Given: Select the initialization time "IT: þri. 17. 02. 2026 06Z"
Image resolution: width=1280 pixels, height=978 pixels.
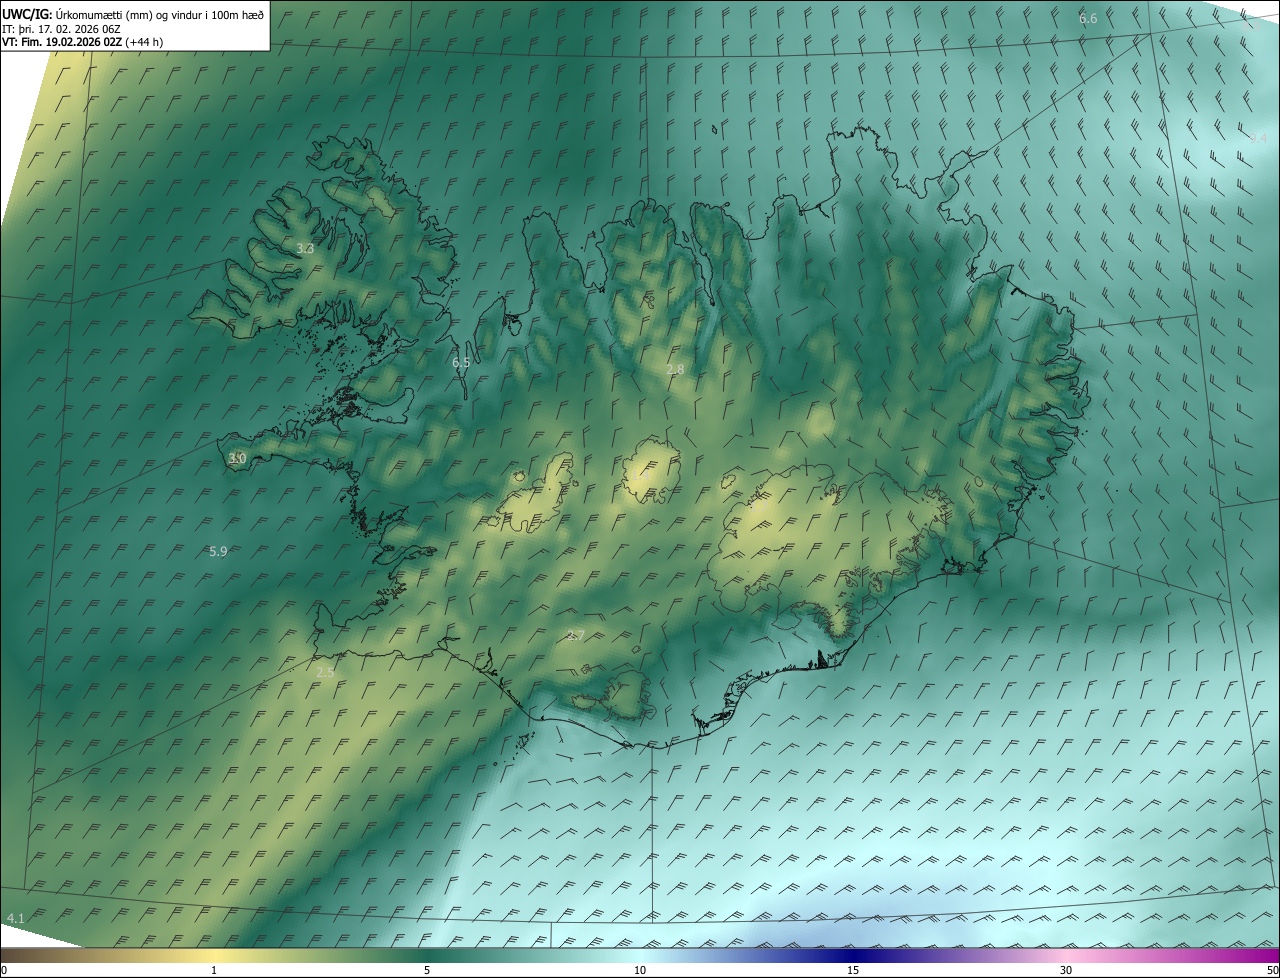Looking at the screenshot, I should coord(62,28).
